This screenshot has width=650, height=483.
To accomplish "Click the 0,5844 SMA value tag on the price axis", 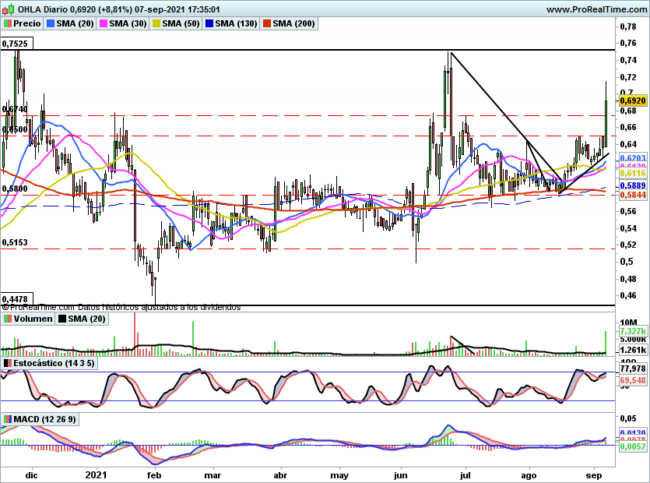I will click(633, 194).
